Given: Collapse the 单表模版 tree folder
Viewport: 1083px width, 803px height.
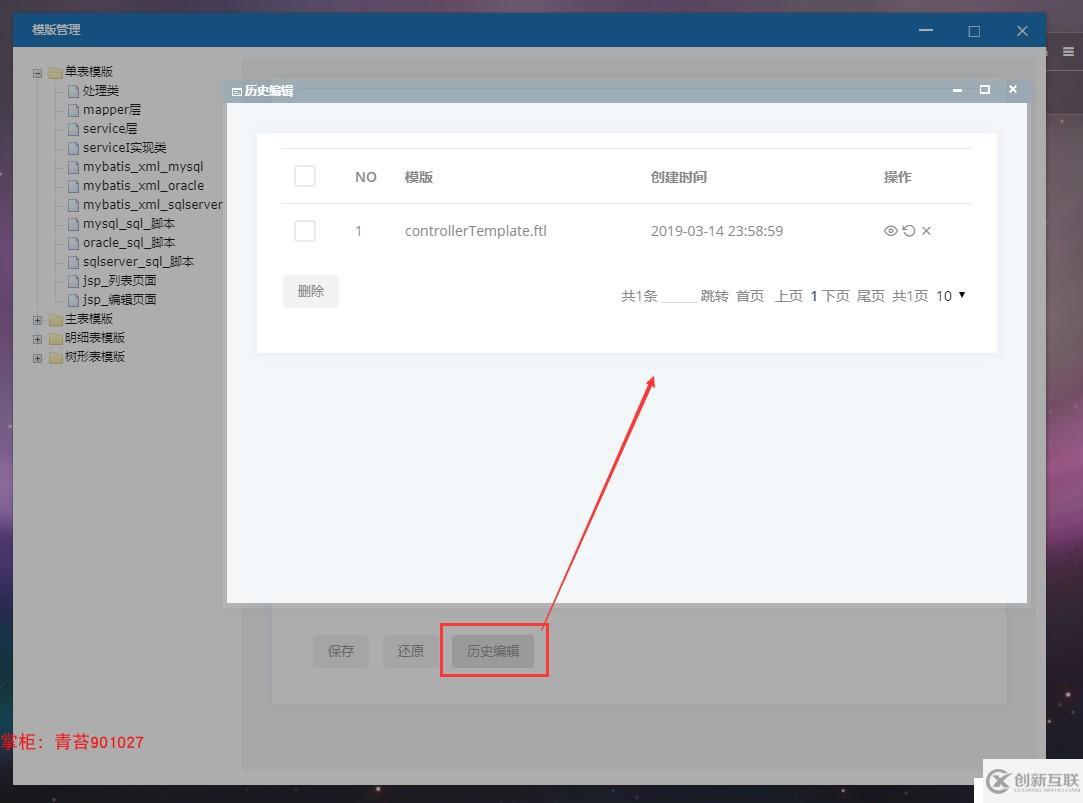Looking at the screenshot, I should 37,72.
